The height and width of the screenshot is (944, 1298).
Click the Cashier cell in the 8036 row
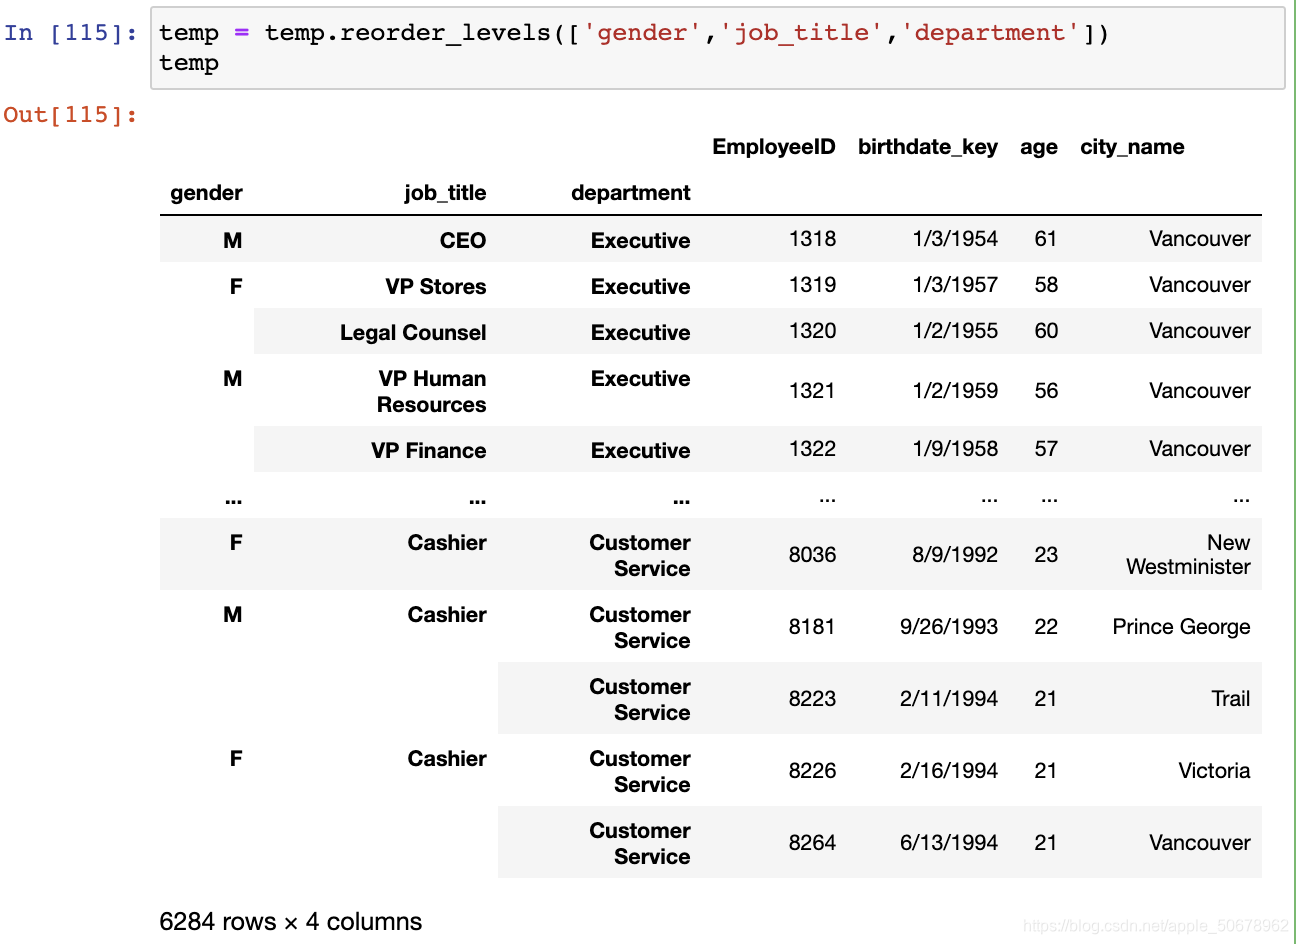tap(447, 543)
